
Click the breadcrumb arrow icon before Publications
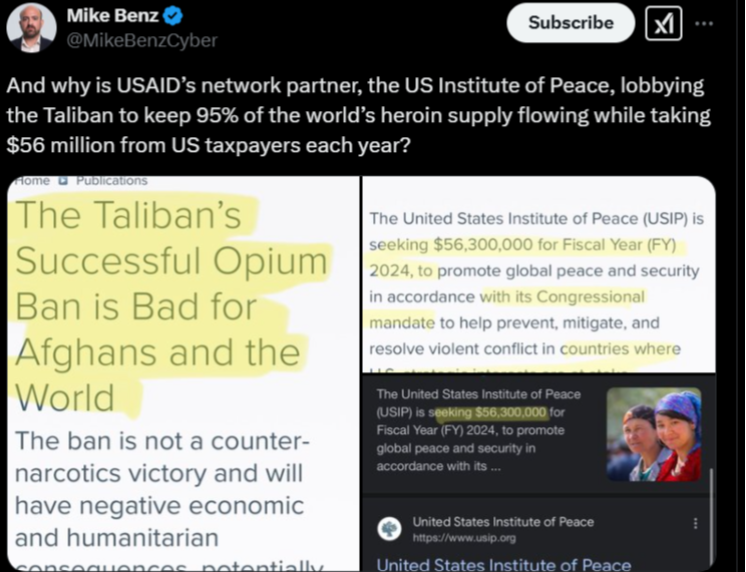click(63, 181)
